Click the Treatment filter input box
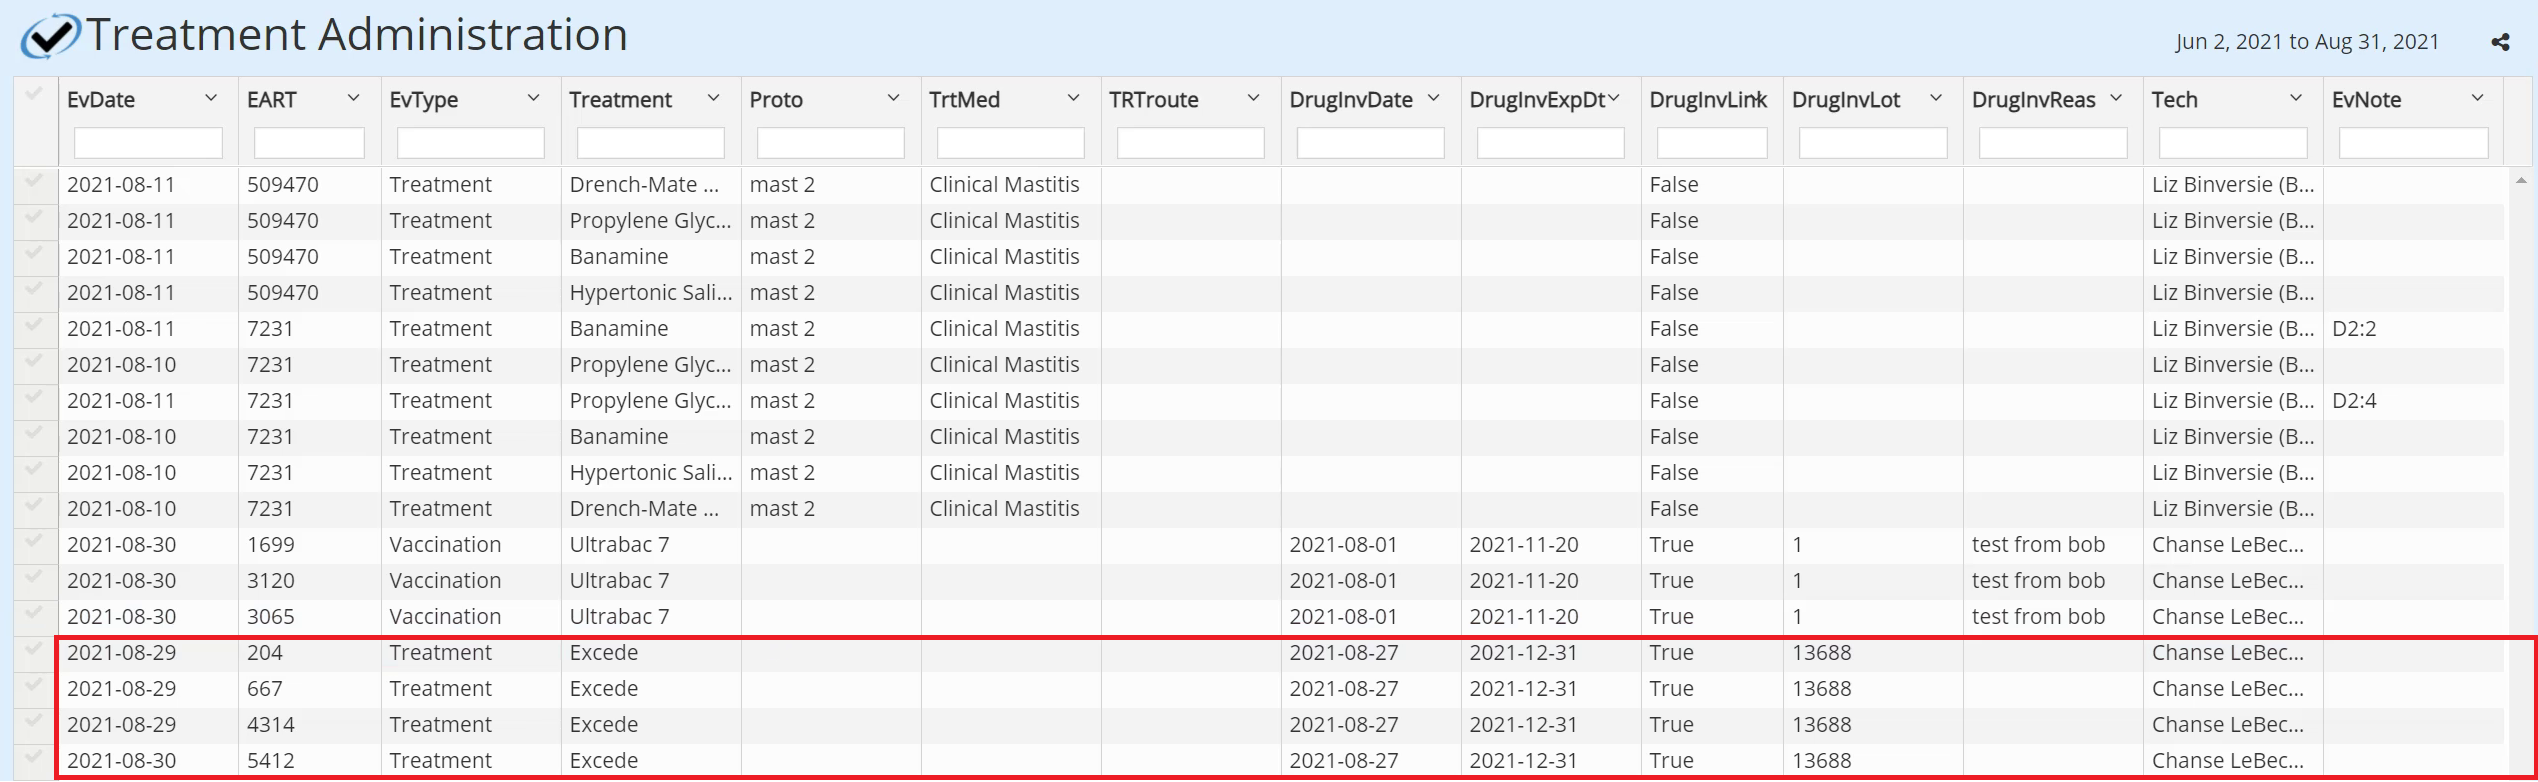The height and width of the screenshot is (782, 2538). 650,143
